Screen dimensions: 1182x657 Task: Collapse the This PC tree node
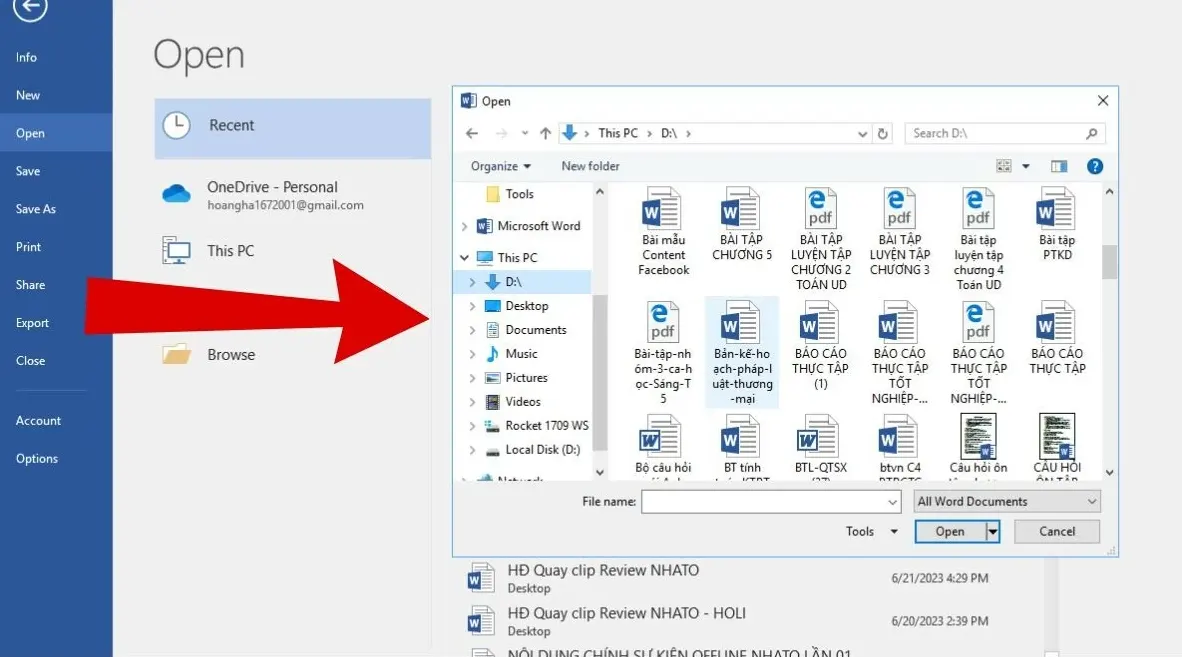point(464,258)
